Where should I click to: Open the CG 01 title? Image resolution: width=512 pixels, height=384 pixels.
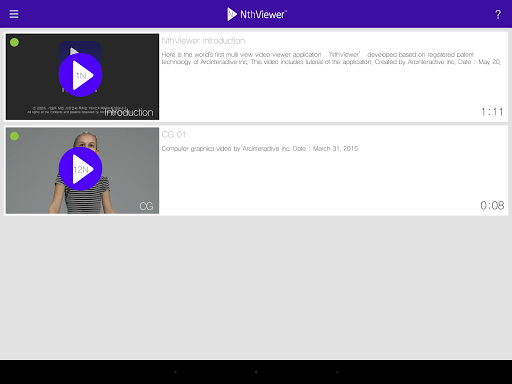tap(174, 134)
